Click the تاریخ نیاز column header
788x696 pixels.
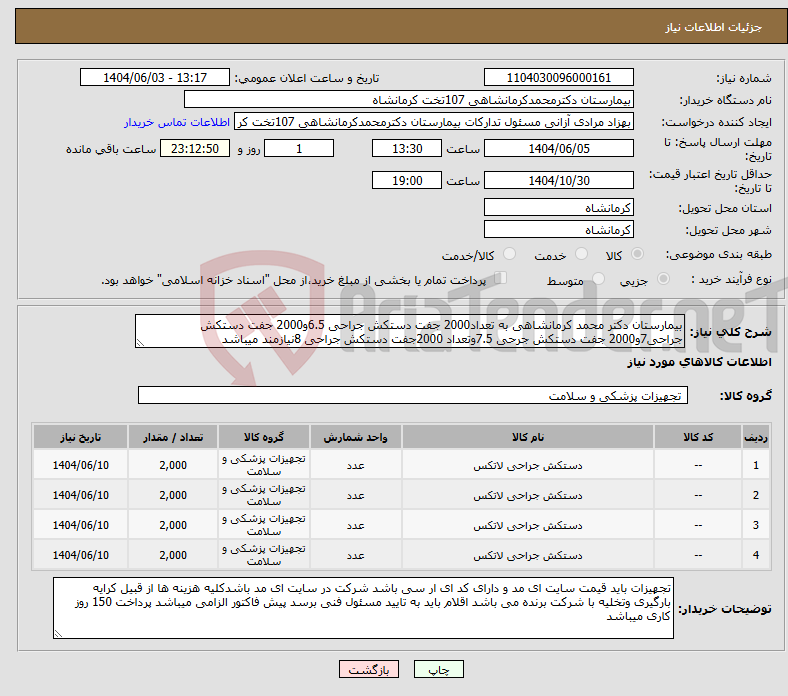pyautogui.click(x=81, y=437)
